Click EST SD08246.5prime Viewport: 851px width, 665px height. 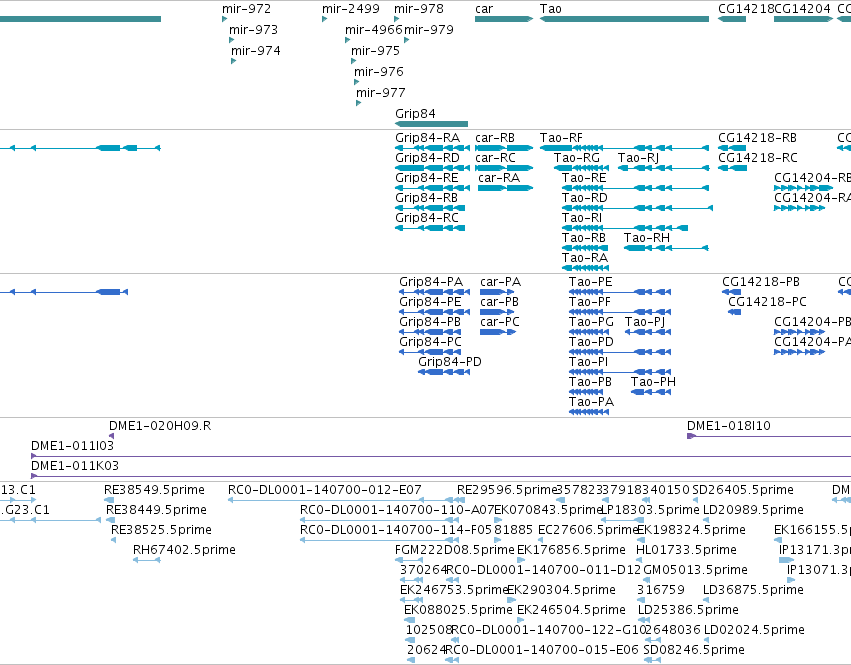[652, 660]
